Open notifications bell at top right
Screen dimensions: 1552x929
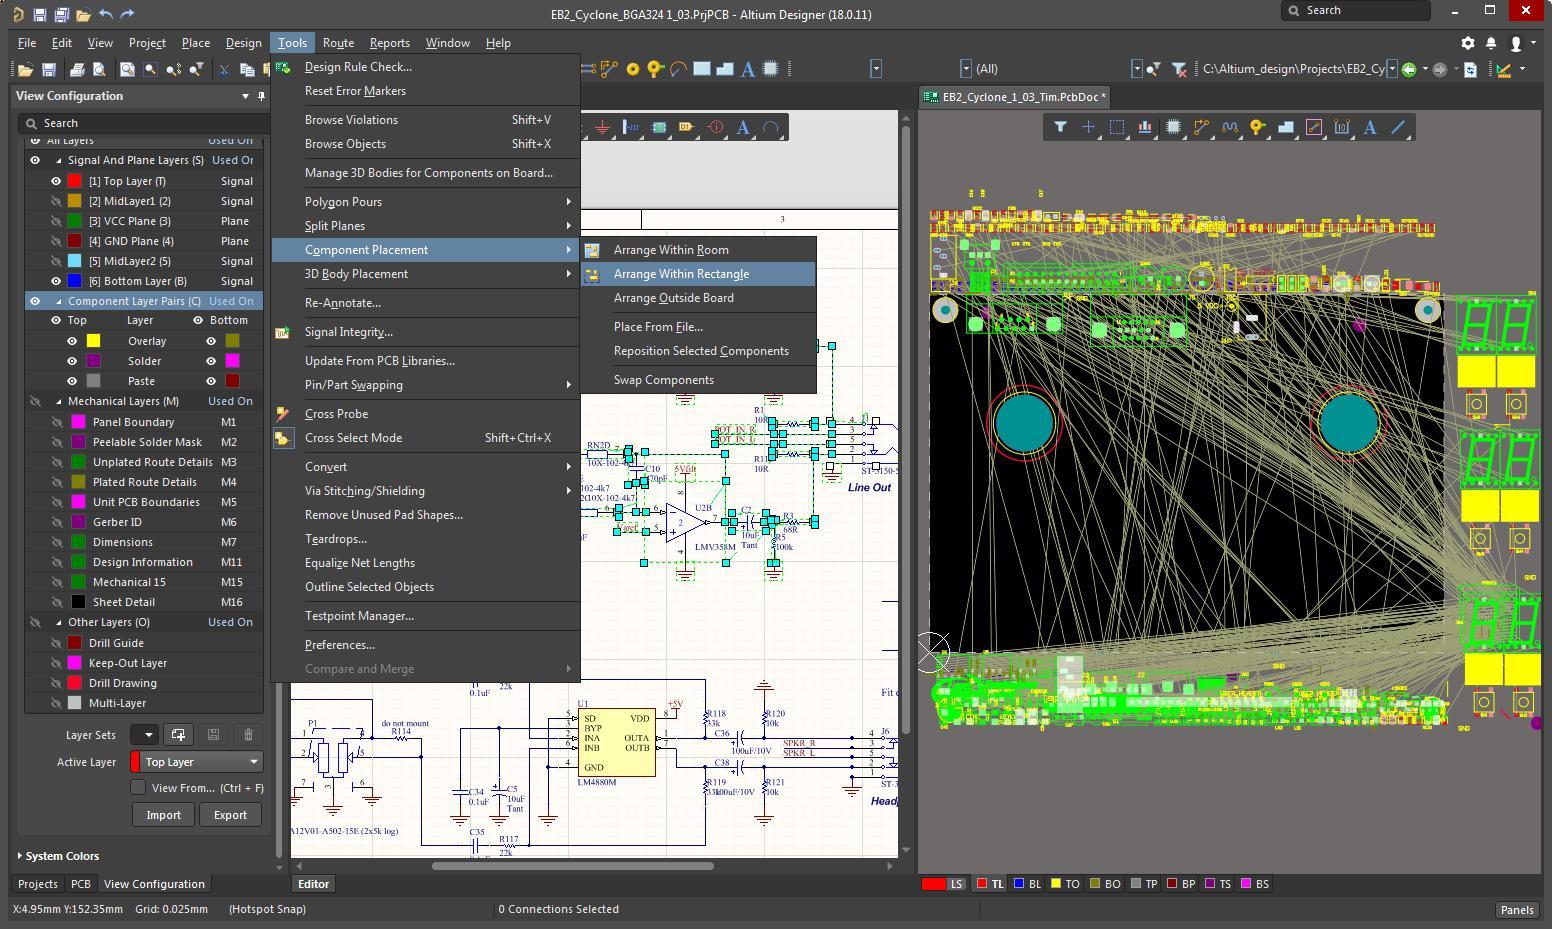(1491, 43)
